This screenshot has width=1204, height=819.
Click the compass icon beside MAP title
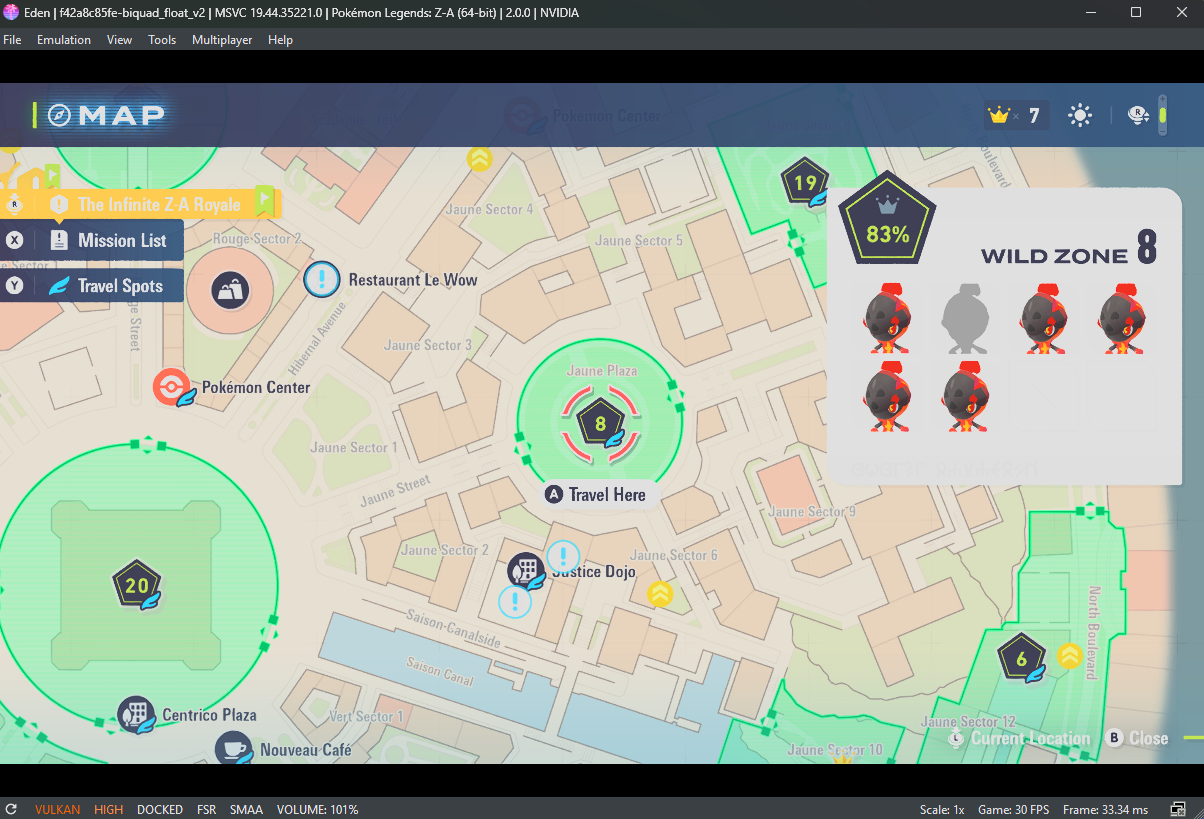click(x=59, y=115)
